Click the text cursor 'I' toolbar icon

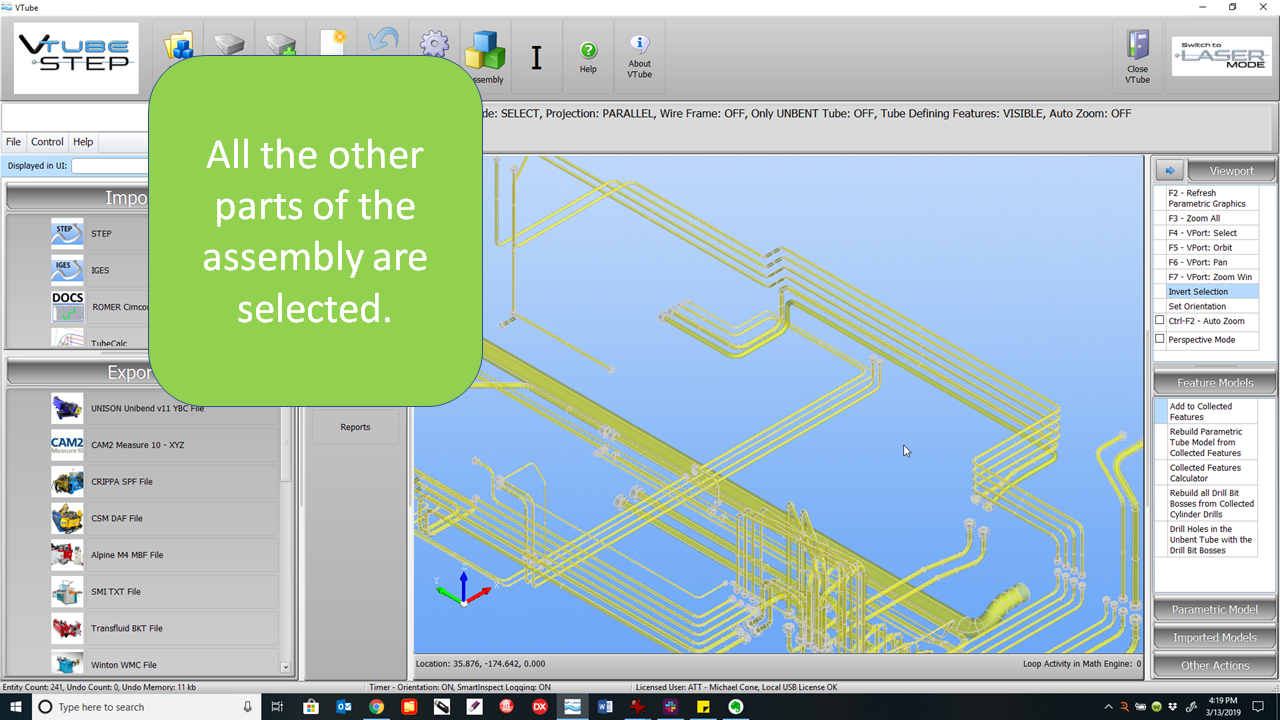pyautogui.click(x=536, y=58)
